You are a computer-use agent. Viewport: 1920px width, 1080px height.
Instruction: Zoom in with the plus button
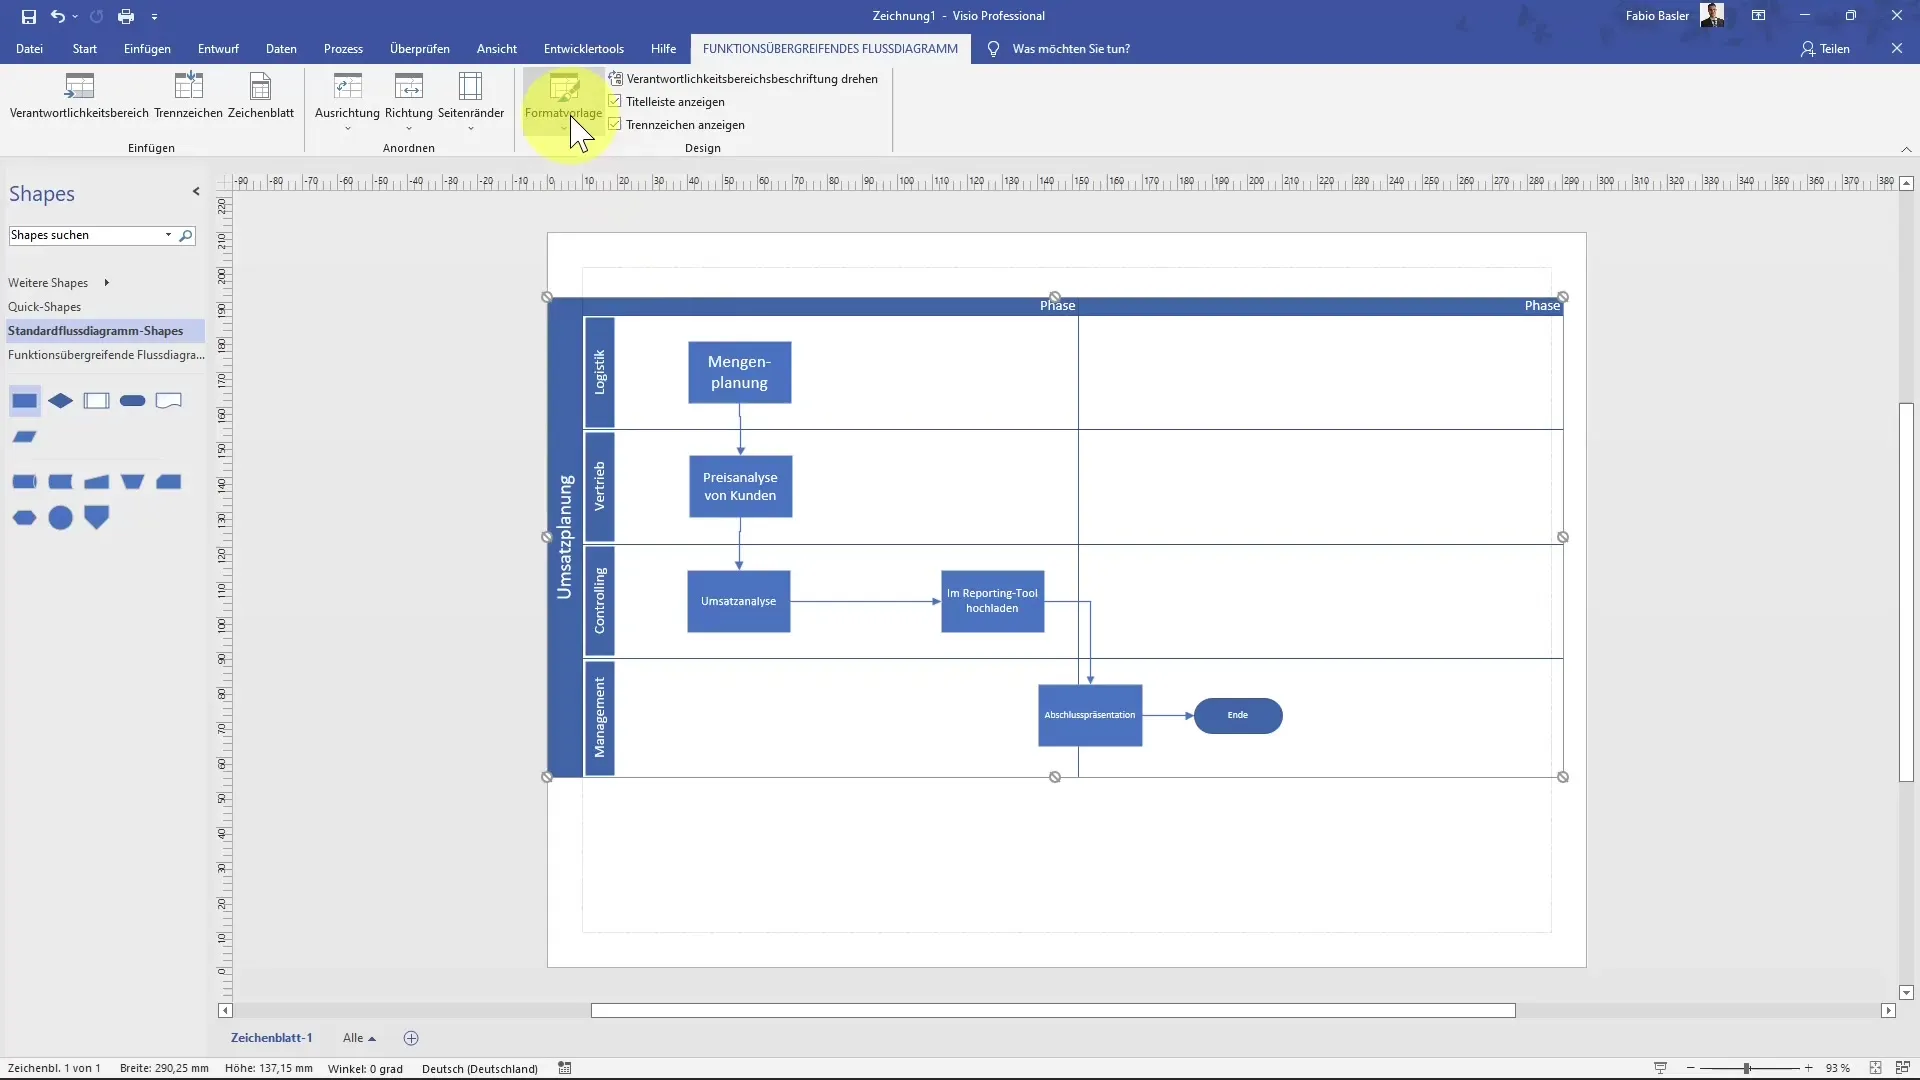point(1809,1069)
